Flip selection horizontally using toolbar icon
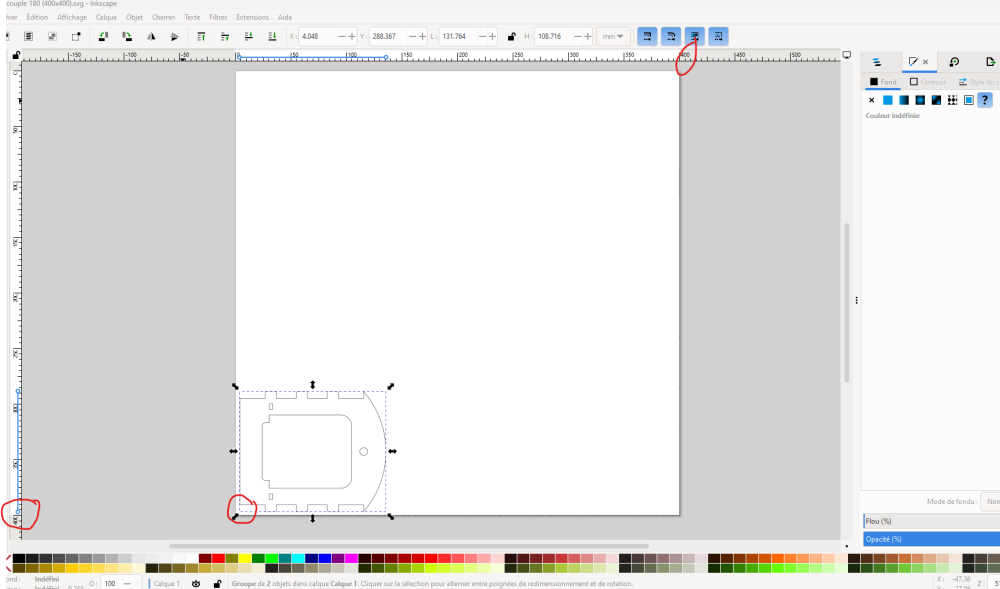 coord(152,36)
